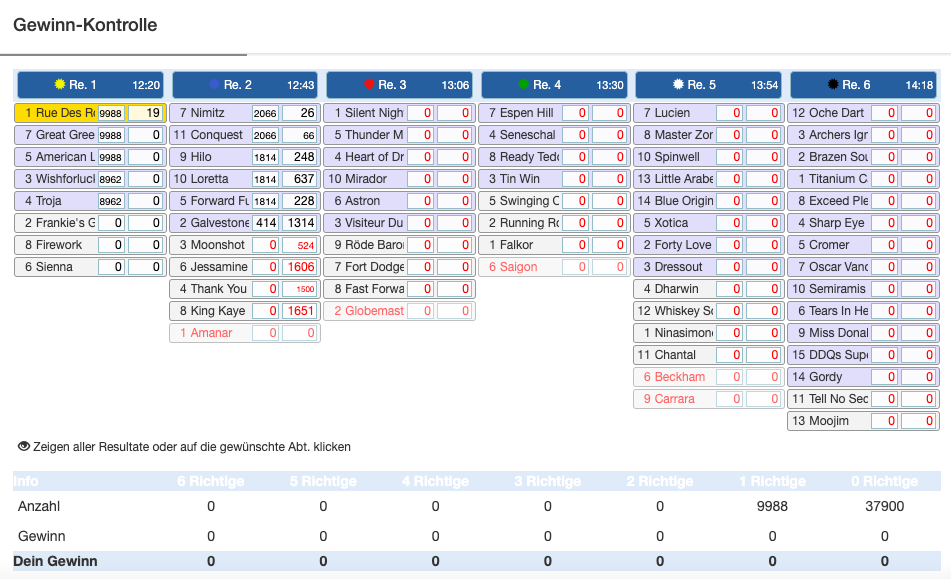The image size is (951, 579).
Task: Select horse 10 Loretta
Action: pos(245,179)
